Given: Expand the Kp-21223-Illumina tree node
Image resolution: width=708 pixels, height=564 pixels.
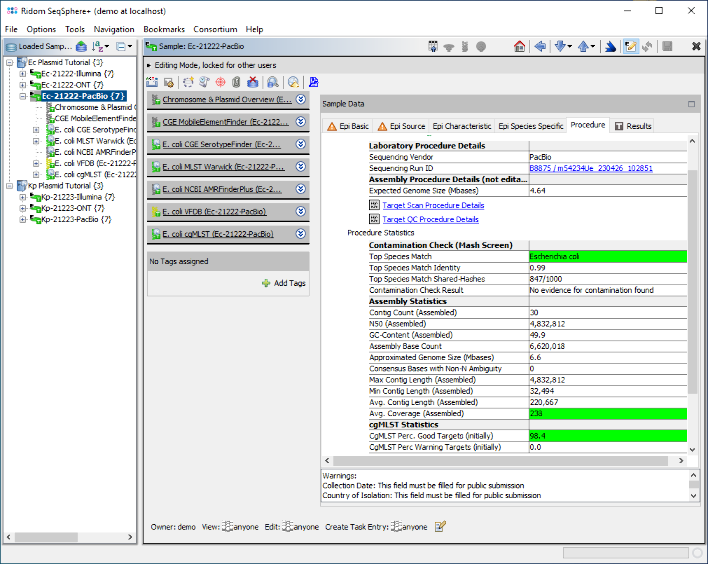Looking at the screenshot, I should (x=22, y=197).
